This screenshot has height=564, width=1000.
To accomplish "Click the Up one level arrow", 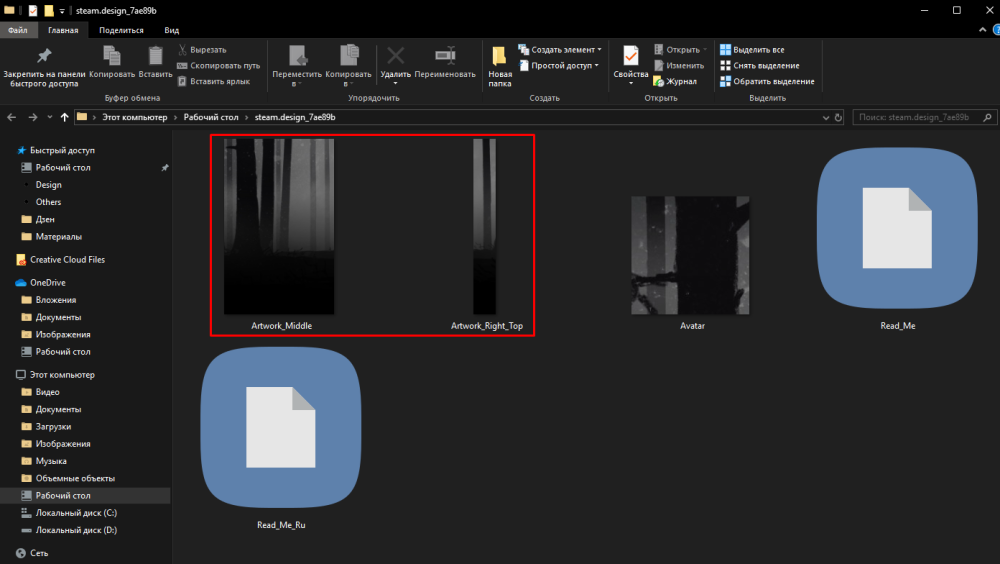I will 65,117.
